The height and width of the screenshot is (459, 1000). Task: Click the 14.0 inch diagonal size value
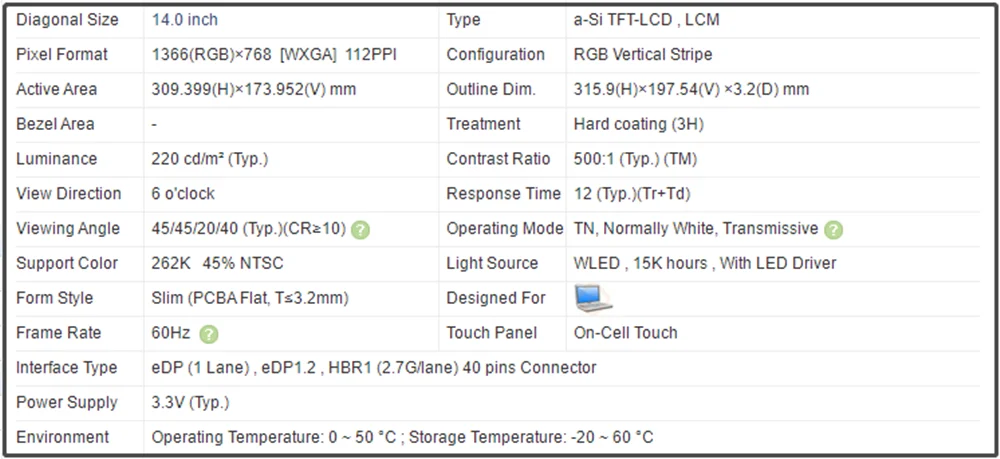tap(185, 20)
